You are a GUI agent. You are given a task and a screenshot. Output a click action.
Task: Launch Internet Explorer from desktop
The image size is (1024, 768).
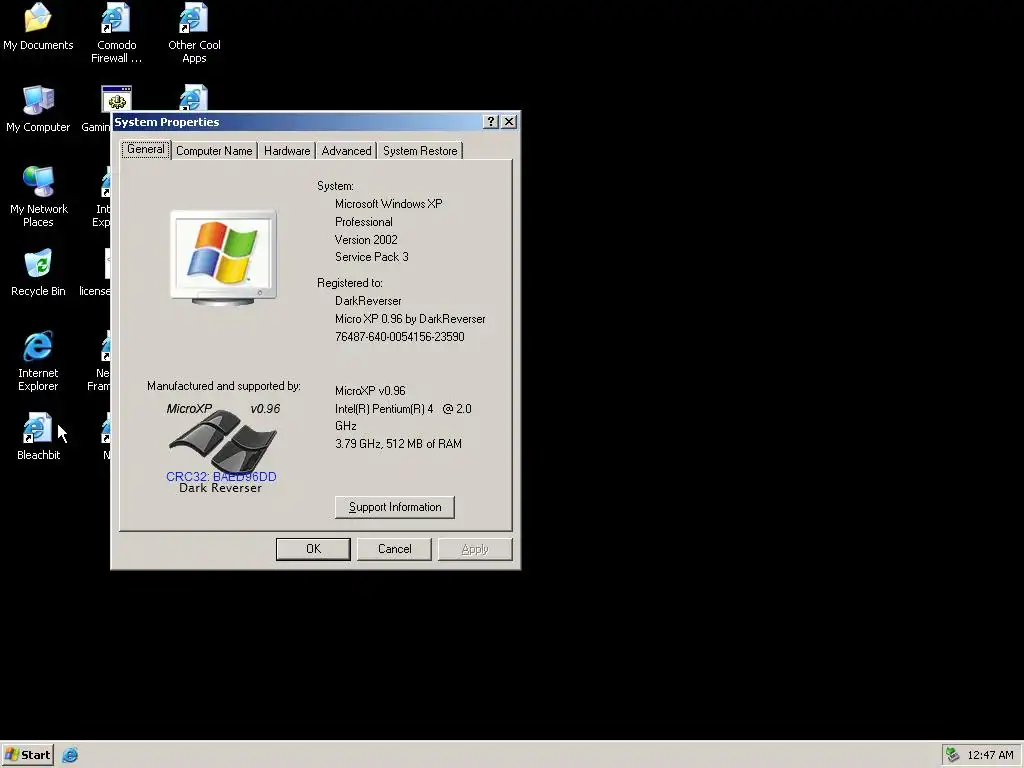(x=38, y=362)
